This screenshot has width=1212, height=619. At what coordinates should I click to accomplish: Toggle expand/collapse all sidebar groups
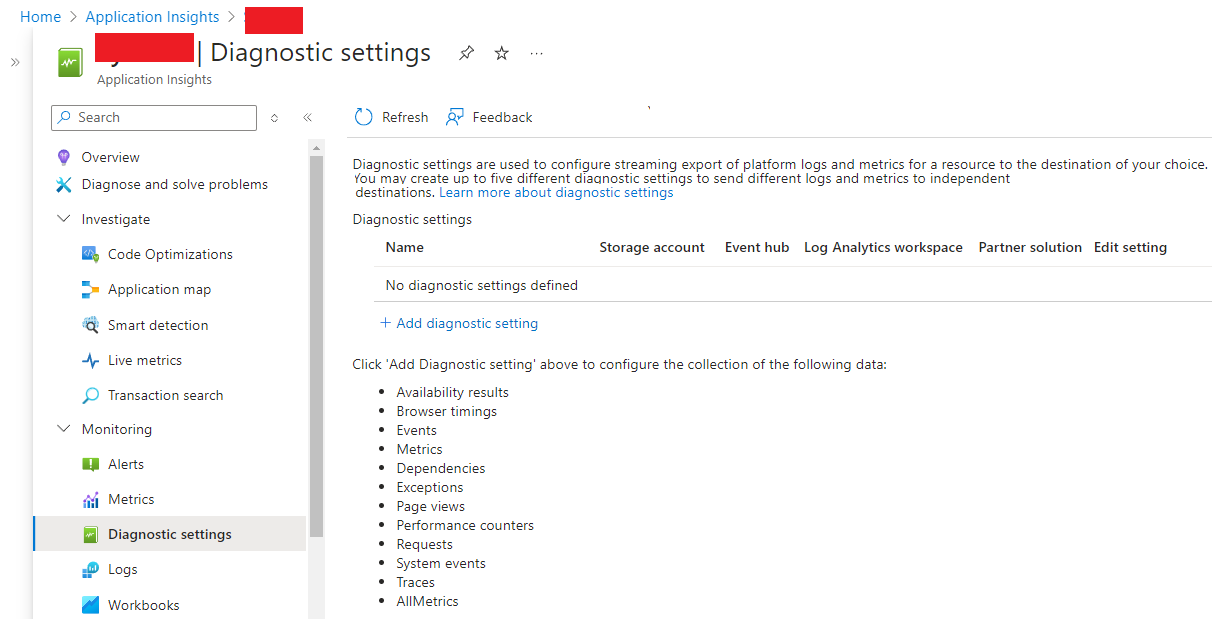pos(275,118)
